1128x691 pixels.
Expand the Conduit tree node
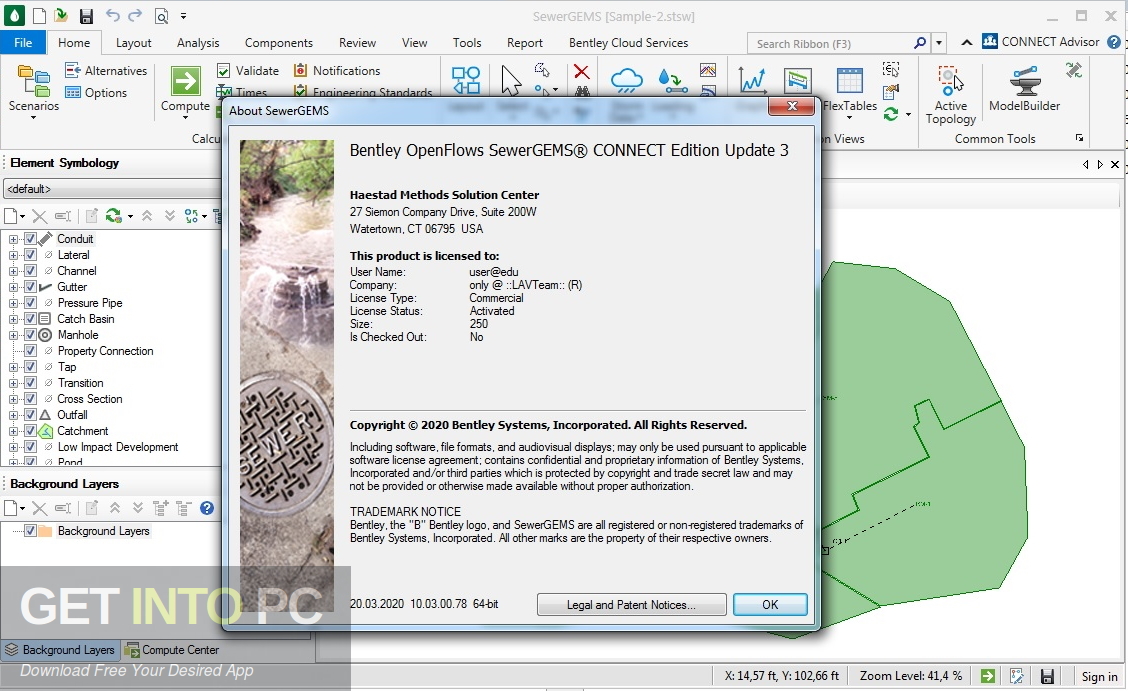click(x=13, y=239)
